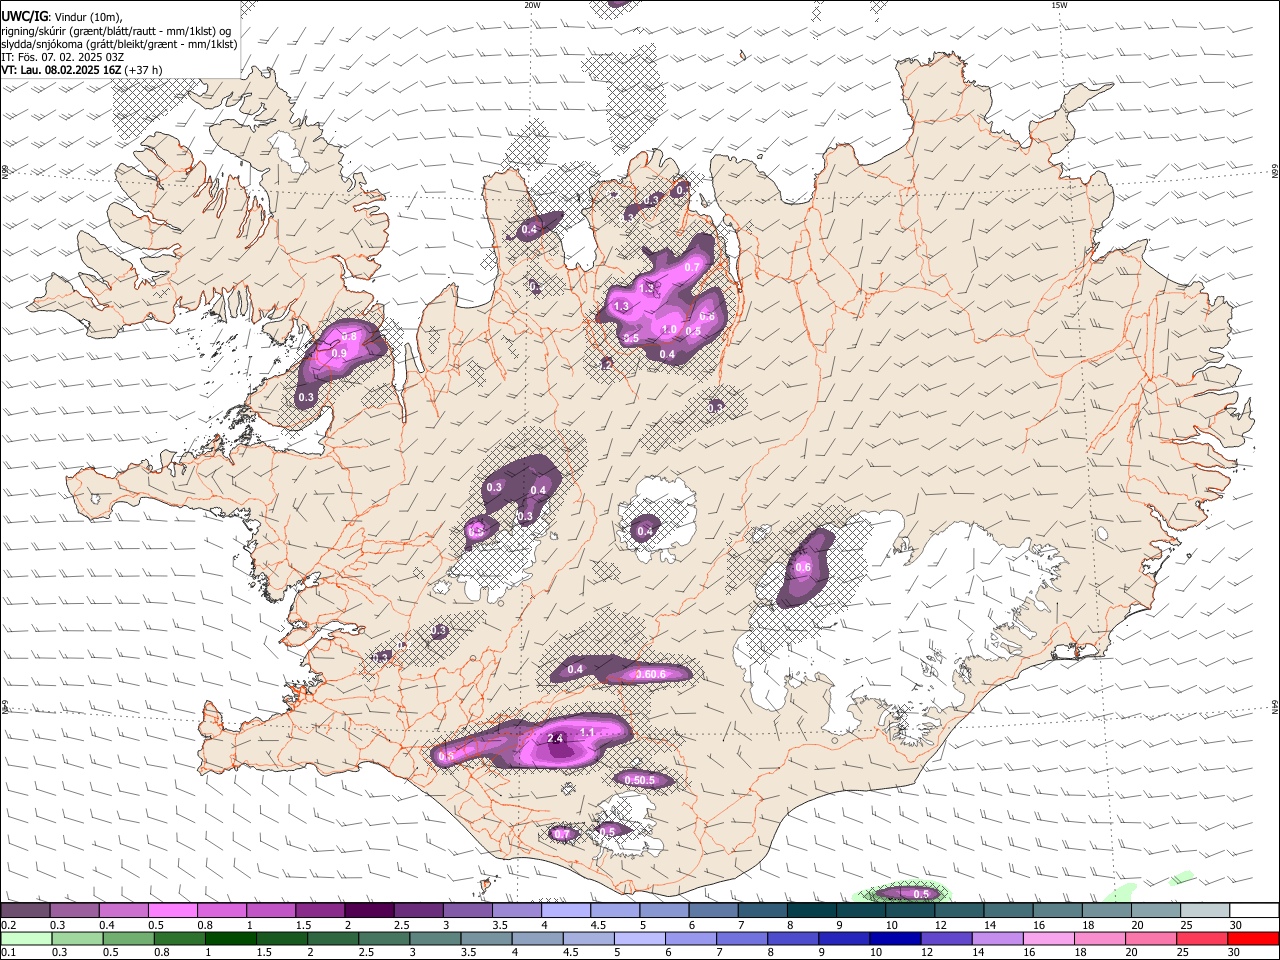Viewport: 1280px width, 960px height.
Task: Click the '1.0' precipitation value on the map
Action: coord(669,329)
